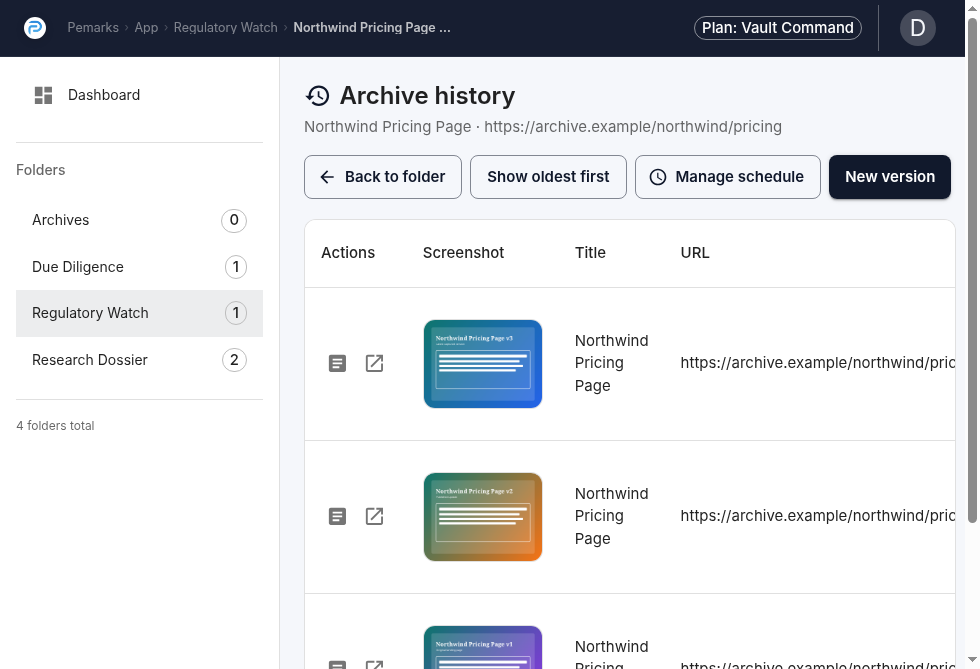Open the Regulatory Watch breadcrumb link
980x669 pixels.
point(226,28)
